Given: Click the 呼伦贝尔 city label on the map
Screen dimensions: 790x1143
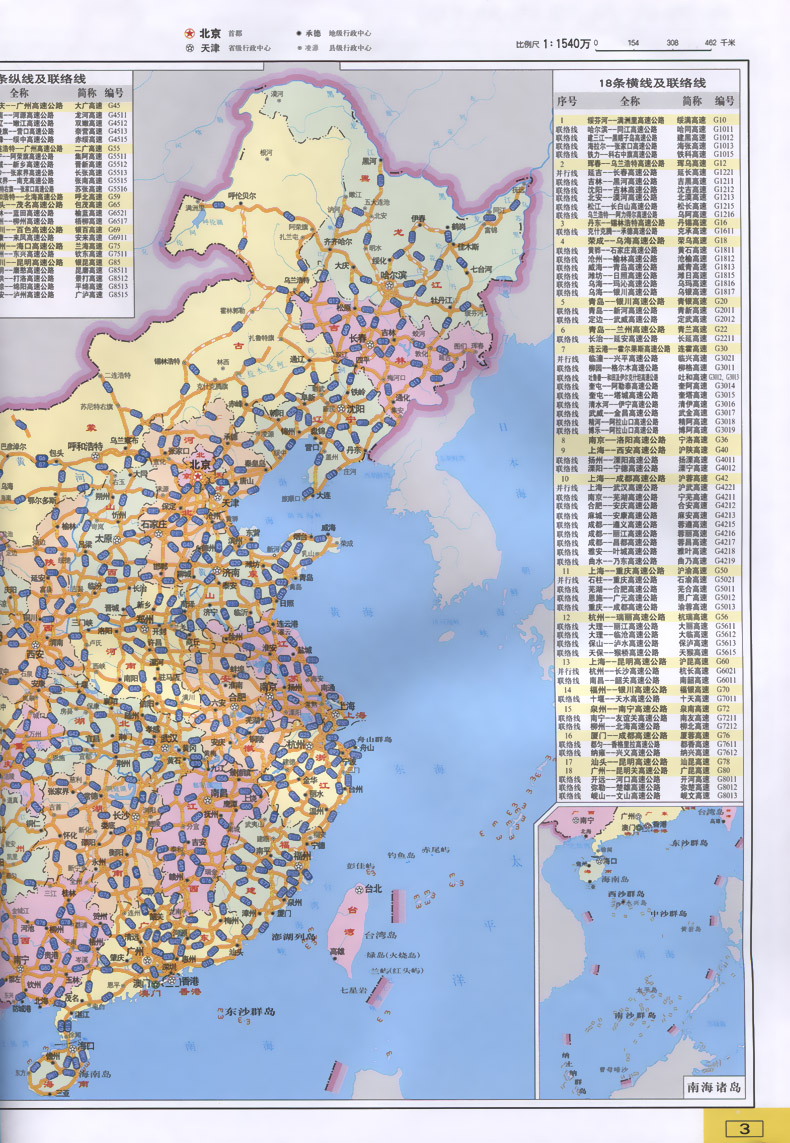Looking at the screenshot, I should coord(242,196).
